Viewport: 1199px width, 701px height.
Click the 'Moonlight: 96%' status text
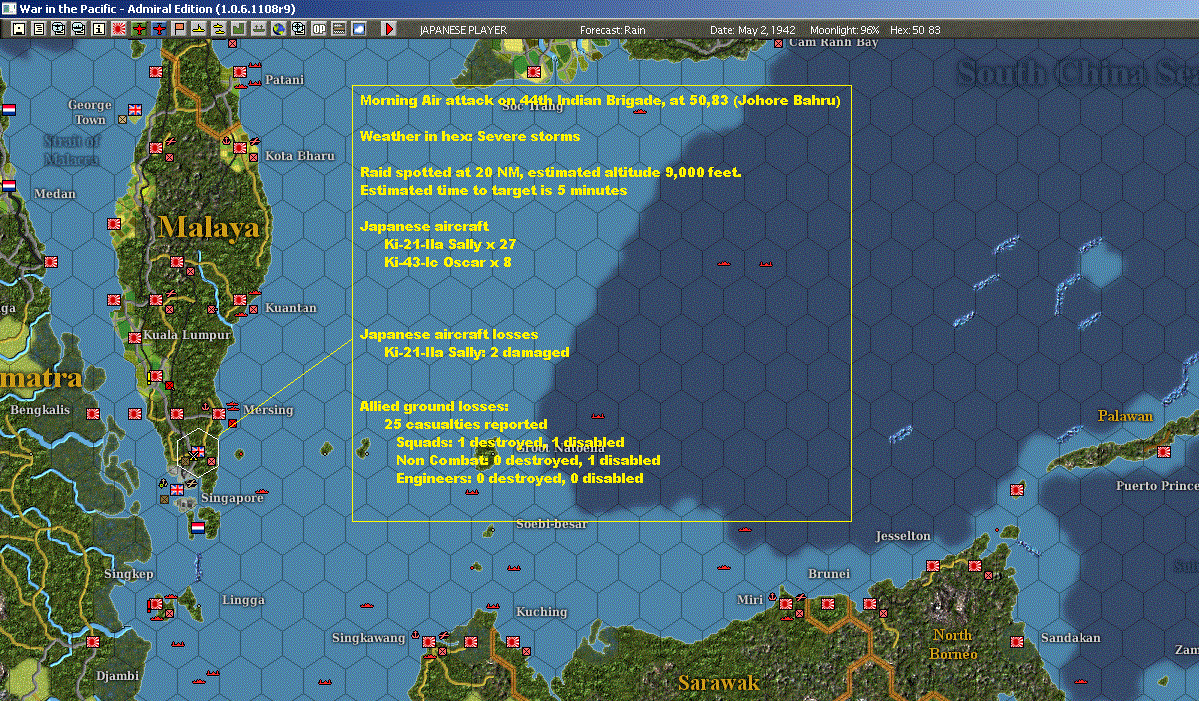tap(845, 30)
